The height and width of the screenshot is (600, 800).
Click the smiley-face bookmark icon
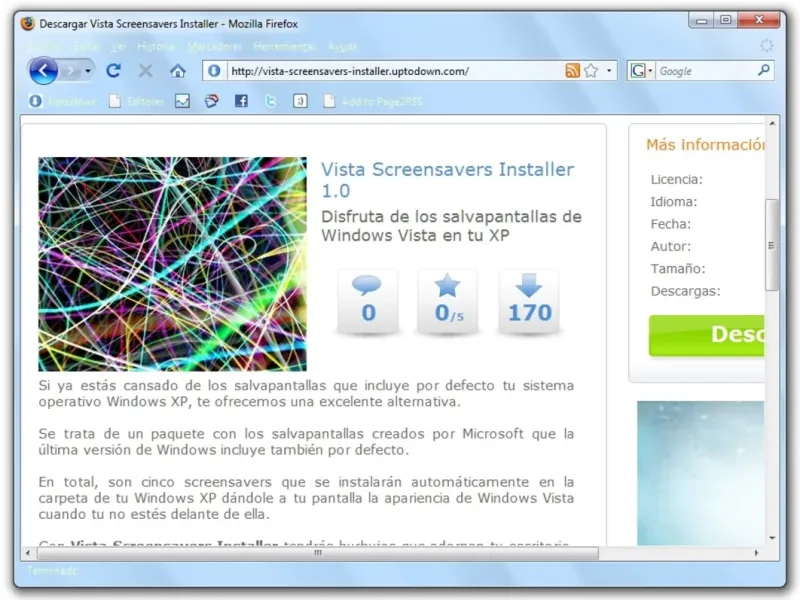coord(300,101)
